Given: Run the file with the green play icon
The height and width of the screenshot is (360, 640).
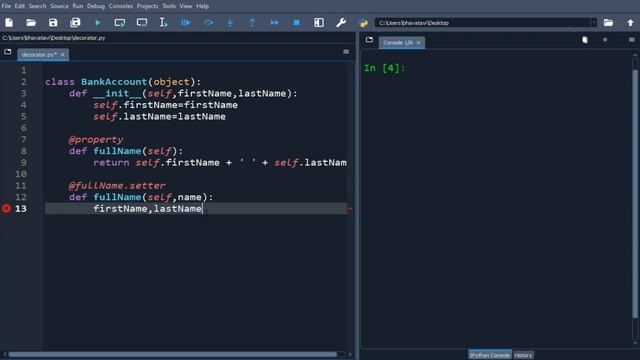Looking at the screenshot, I should 98,23.
